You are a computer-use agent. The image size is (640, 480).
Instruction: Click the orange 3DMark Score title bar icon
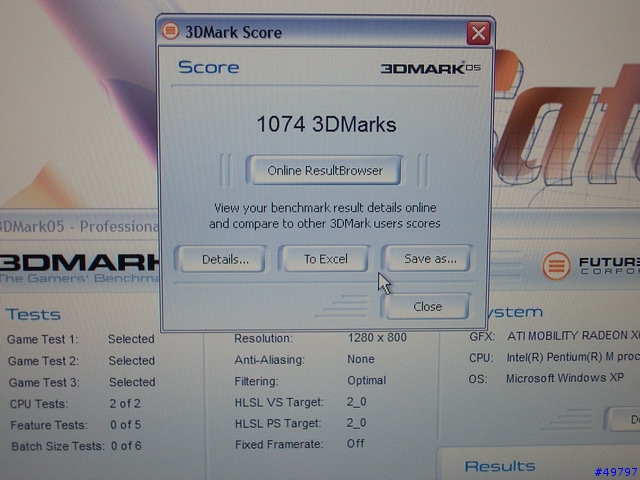pos(170,31)
